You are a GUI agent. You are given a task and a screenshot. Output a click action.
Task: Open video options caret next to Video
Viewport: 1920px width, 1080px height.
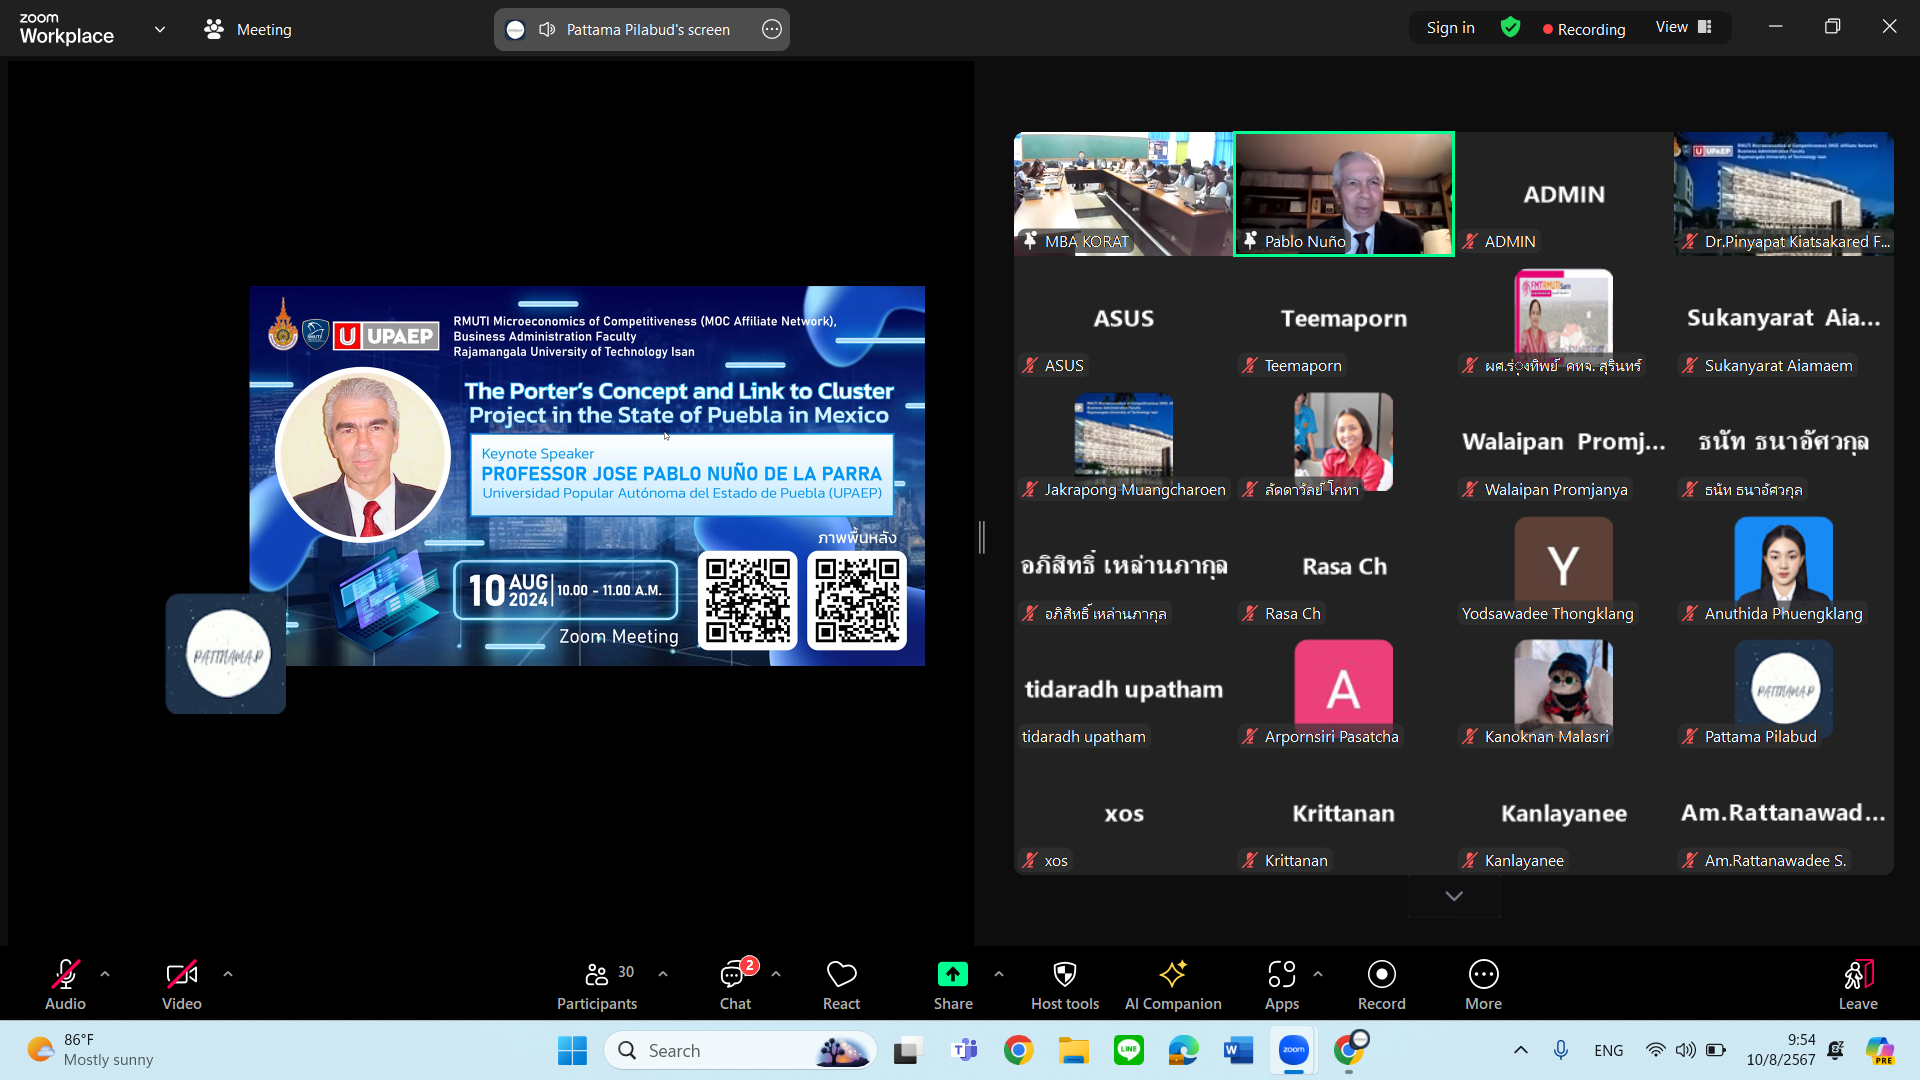228,973
